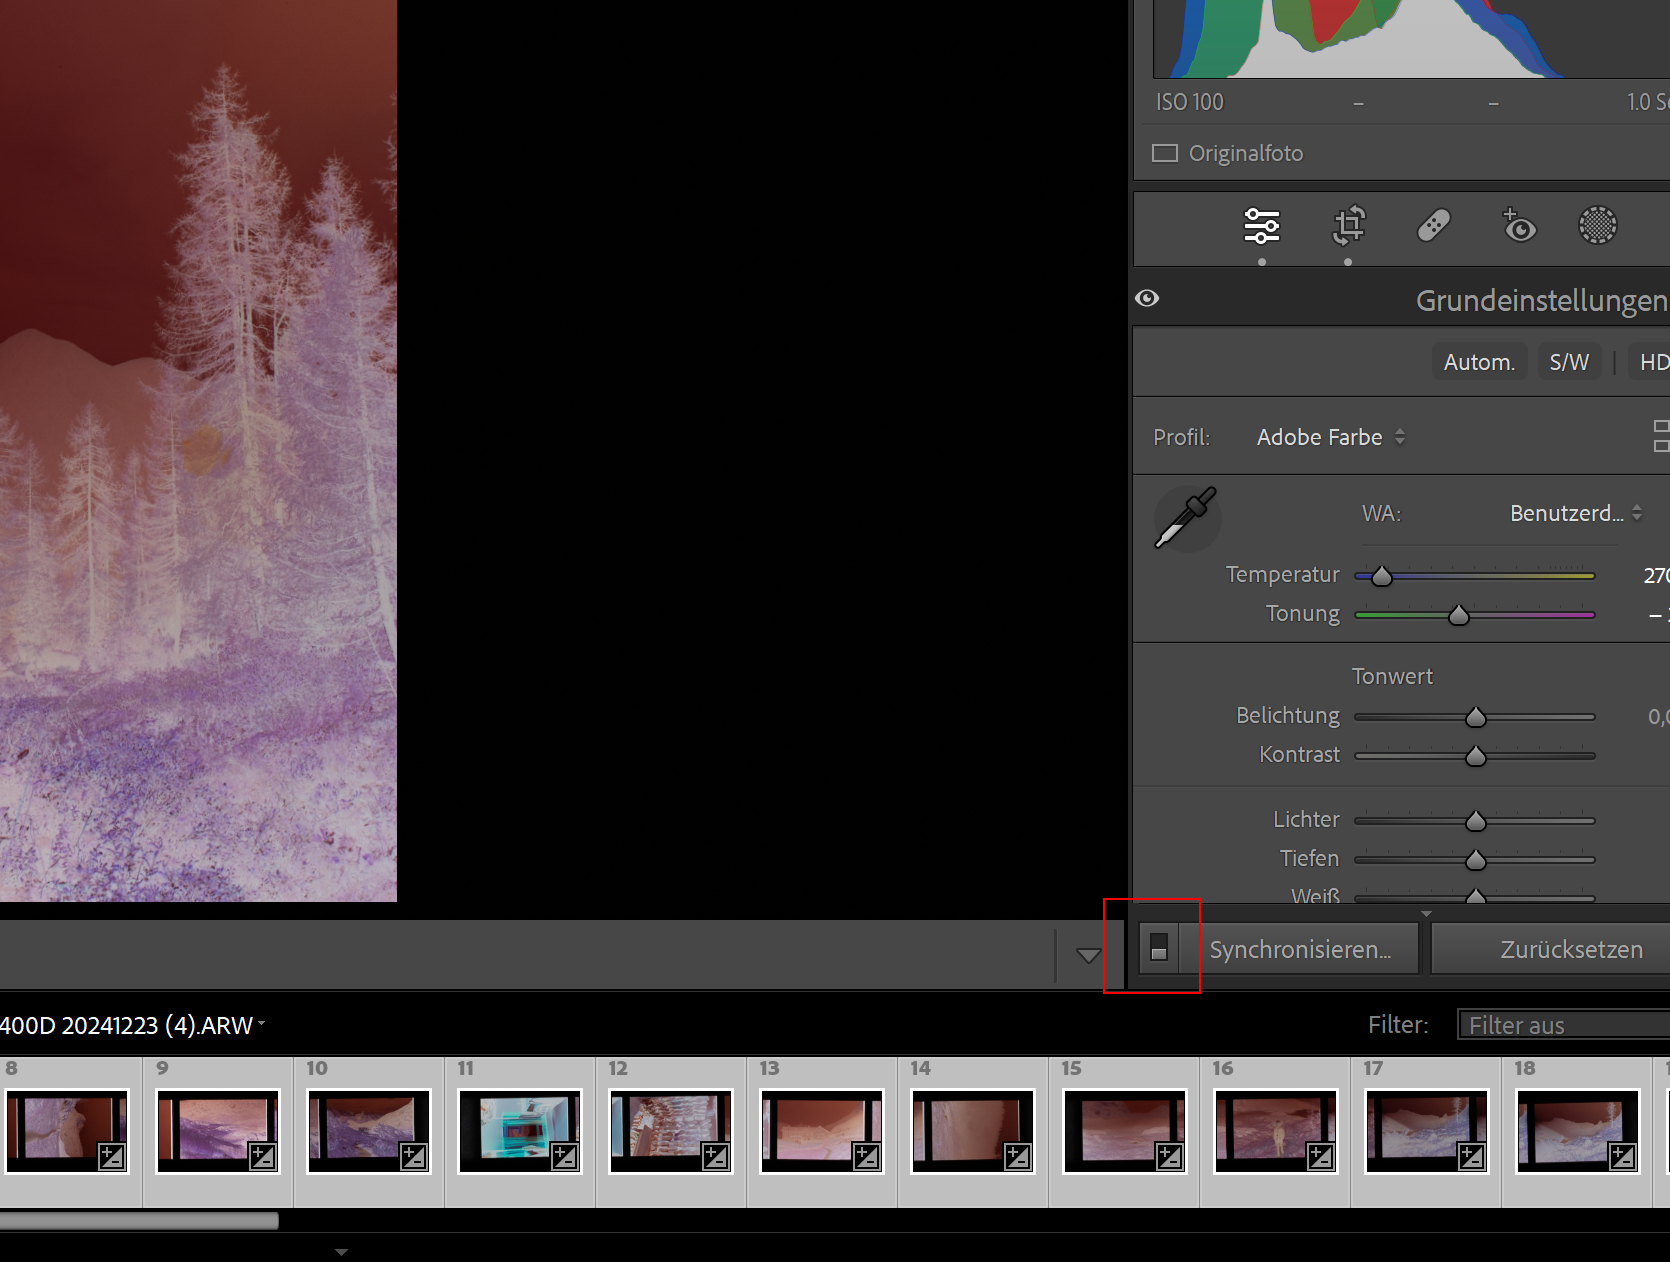Open the file name 400D 20241223 (4).ARW menu
This screenshot has width=1670, height=1262.
point(132,1025)
